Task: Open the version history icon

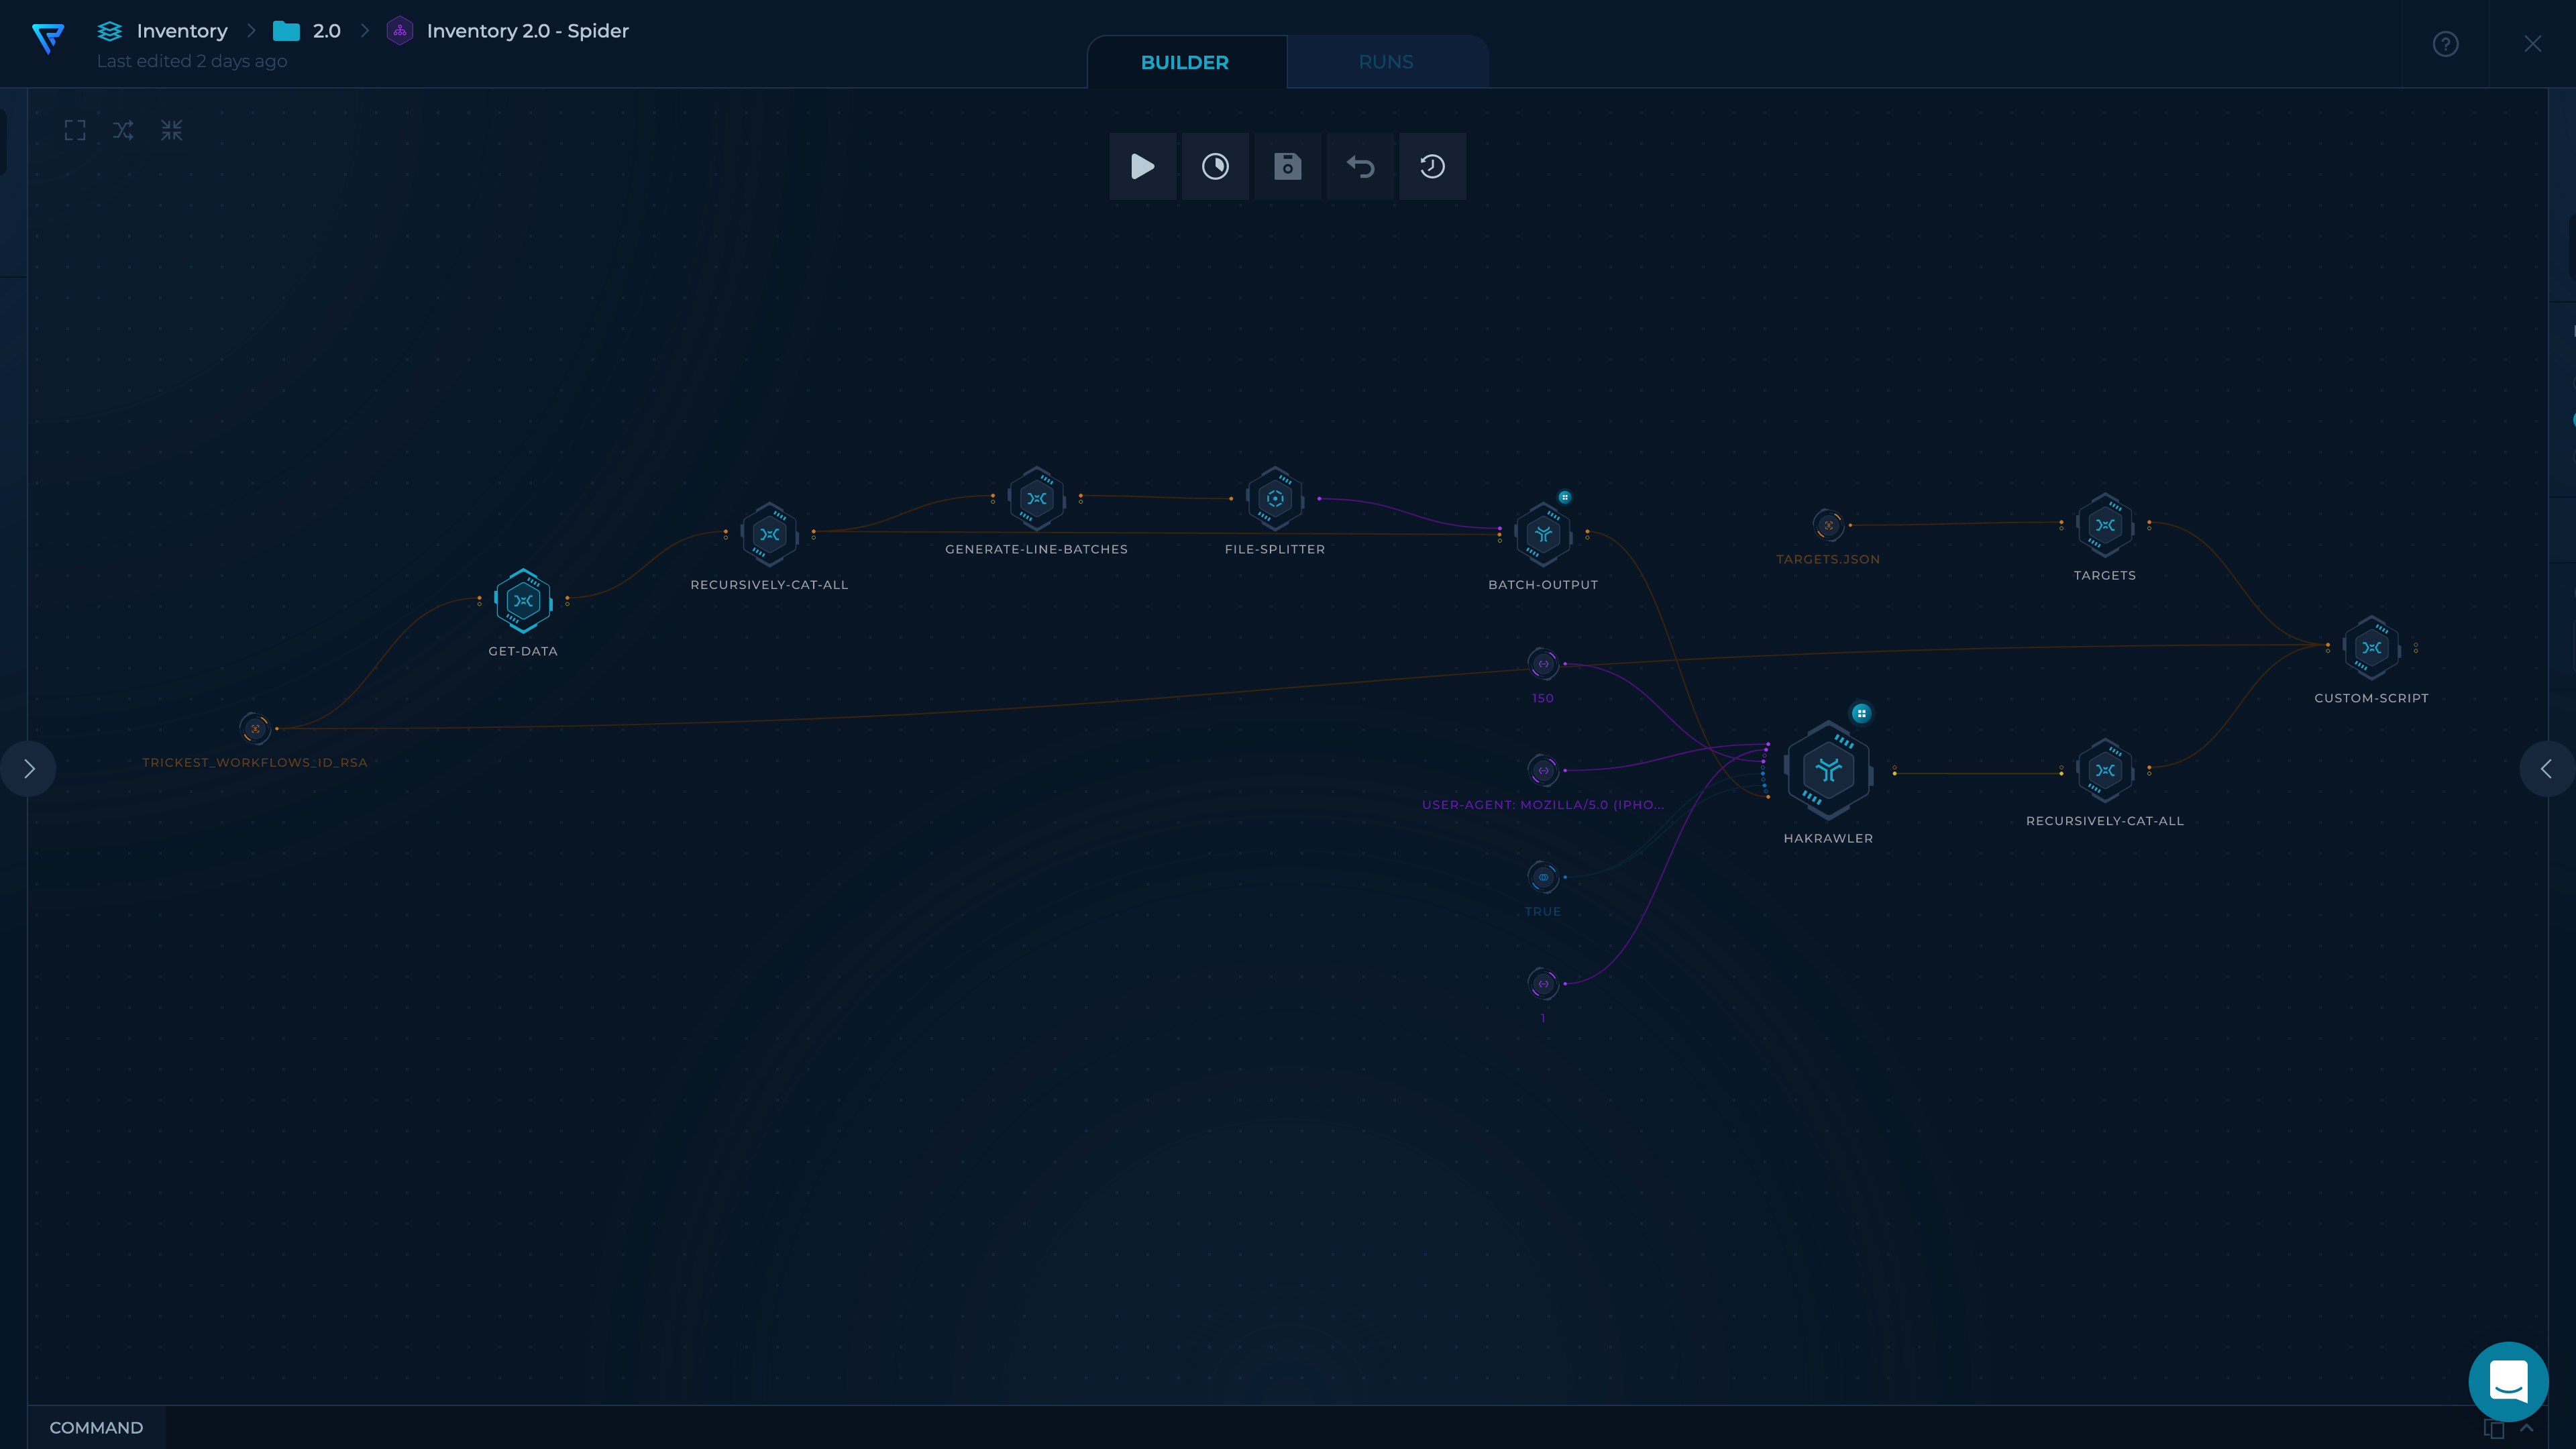Action: pos(1432,166)
